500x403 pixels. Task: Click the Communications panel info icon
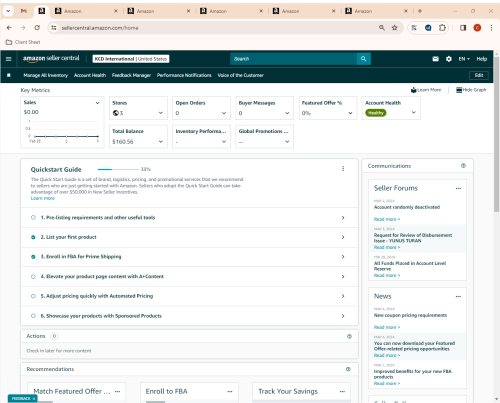(x=463, y=166)
